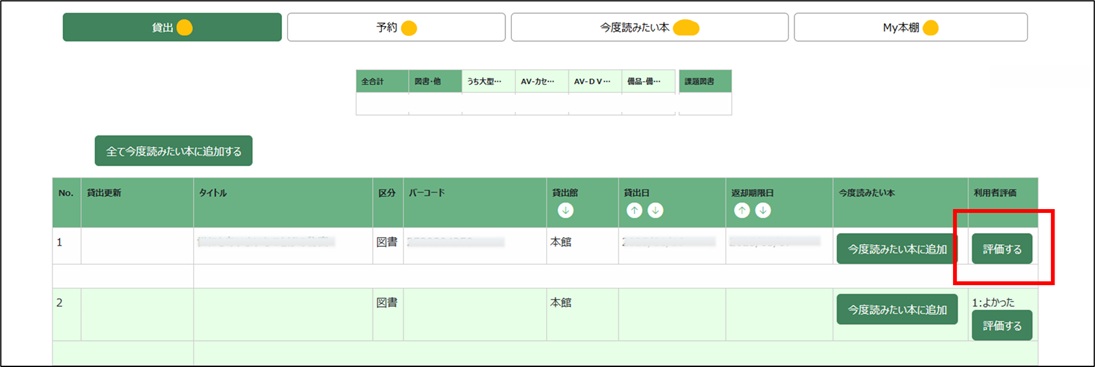Select the 図書・他 summary header cell
This screenshot has width=1095, height=370.
tap(435, 81)
